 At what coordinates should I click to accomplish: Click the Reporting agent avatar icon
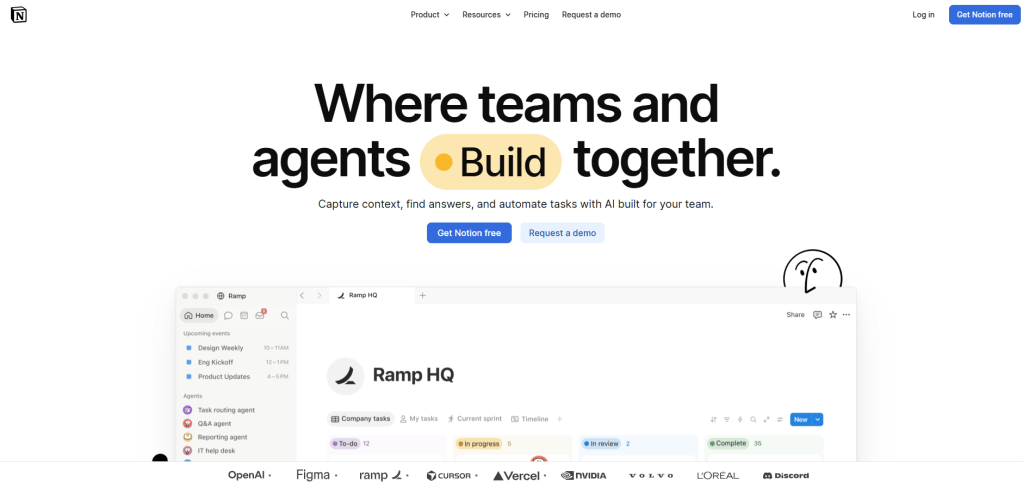coord(188,437)
